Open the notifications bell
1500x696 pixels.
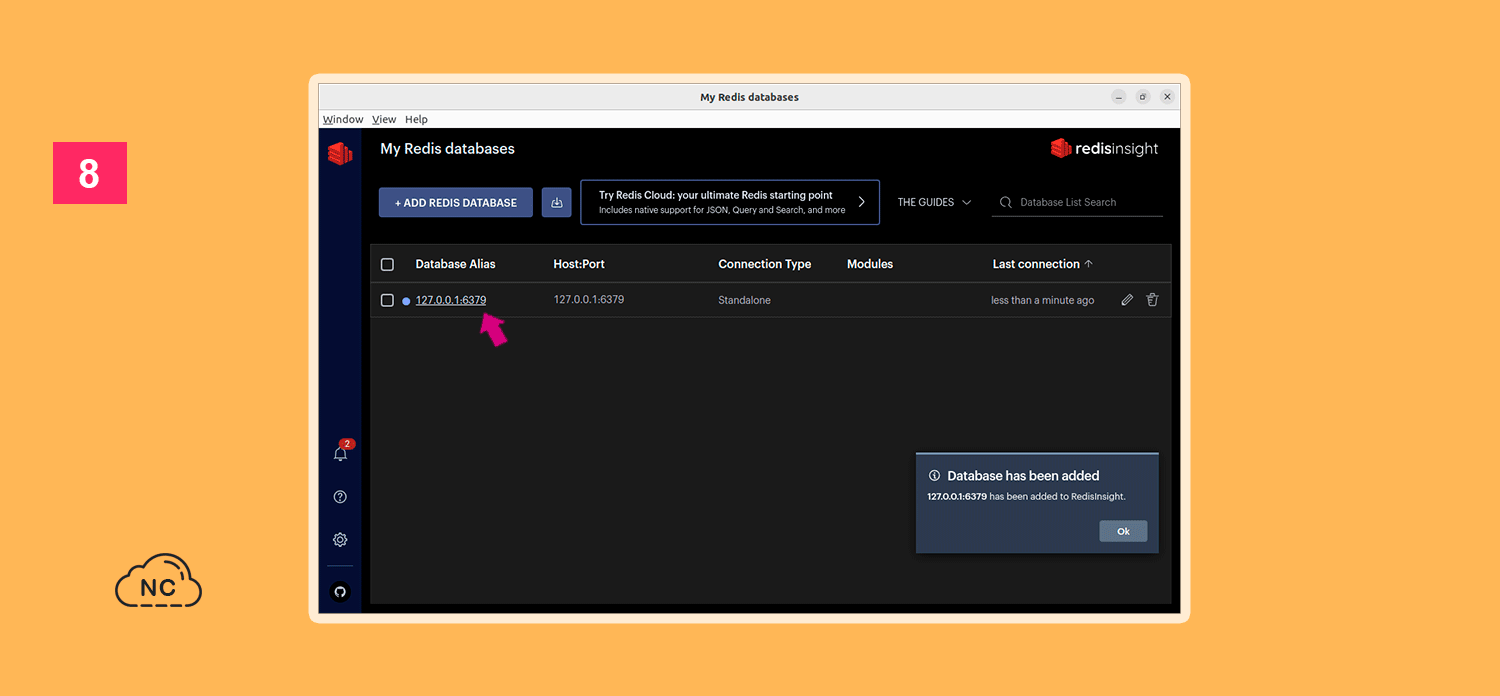tap(340, 454)
